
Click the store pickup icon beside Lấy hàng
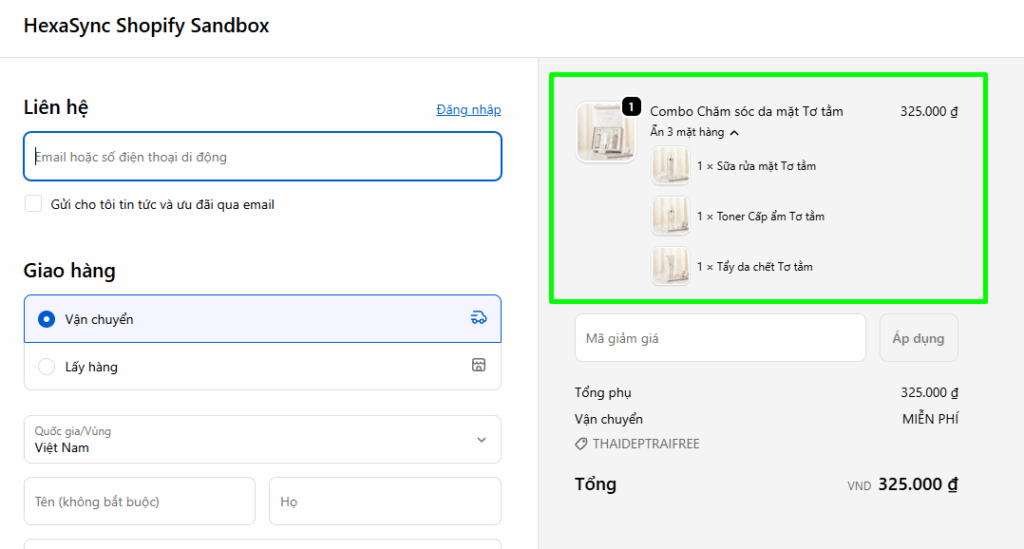478,366
